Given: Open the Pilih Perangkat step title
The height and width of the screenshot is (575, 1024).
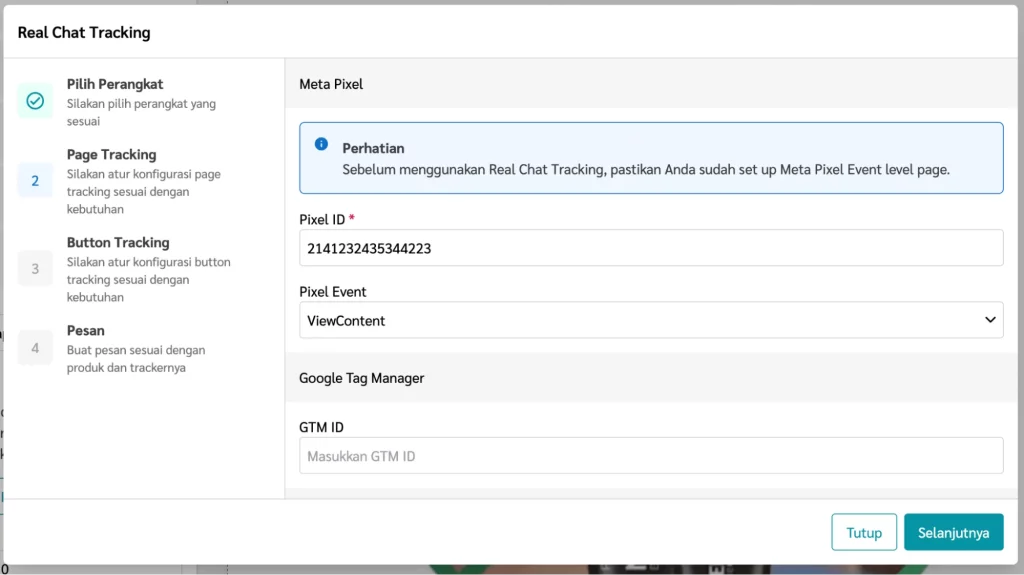Looking at the screenshot, I should point(115,84).
